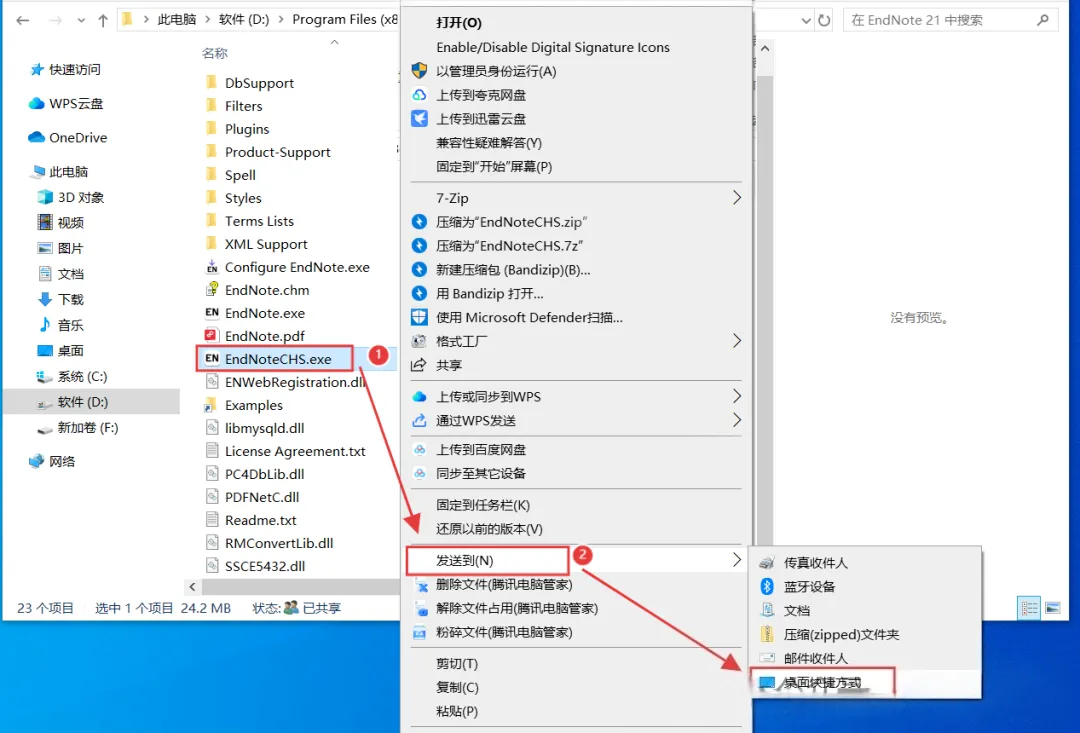The width and height of the screenshot is (1080, 733).
Task: Click the Run as administrator shield icon
Action: pos(419,71)
